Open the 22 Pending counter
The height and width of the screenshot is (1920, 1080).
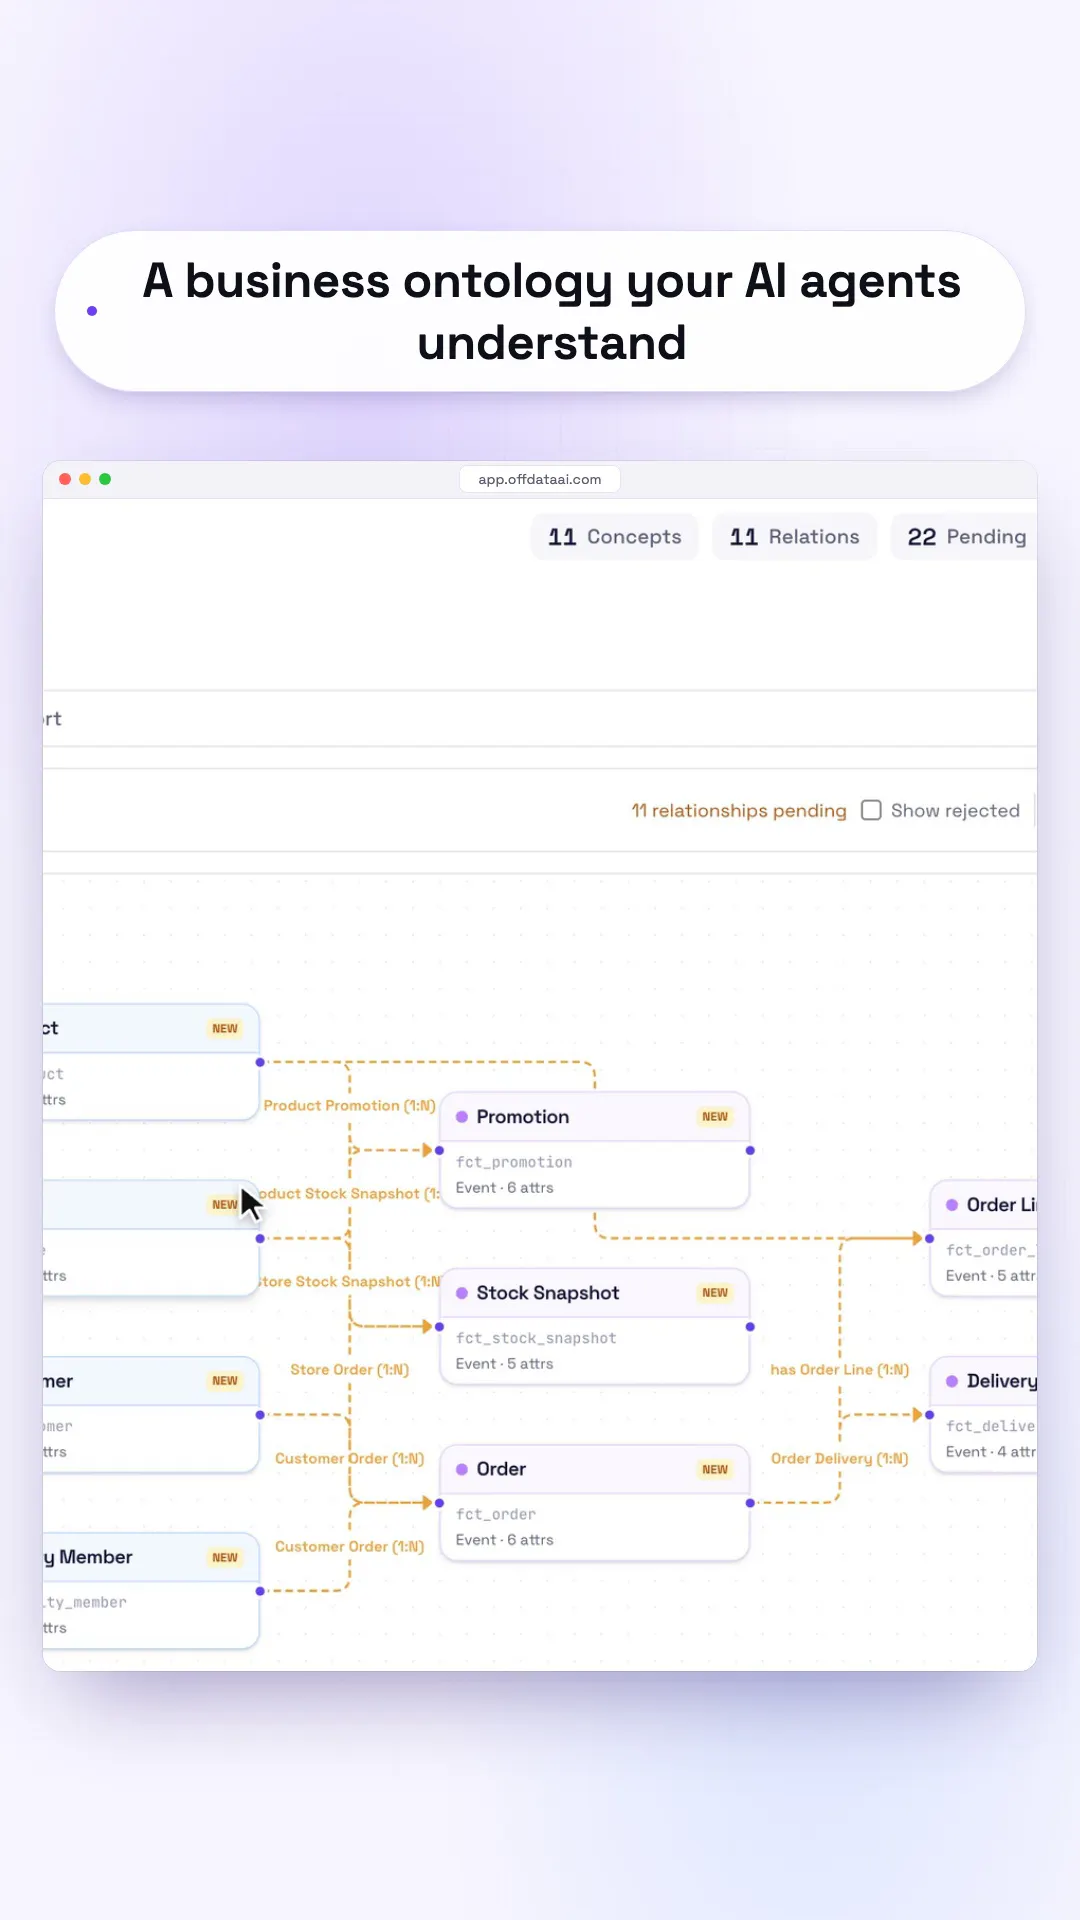pyautogui.click(x=965, y=537)
